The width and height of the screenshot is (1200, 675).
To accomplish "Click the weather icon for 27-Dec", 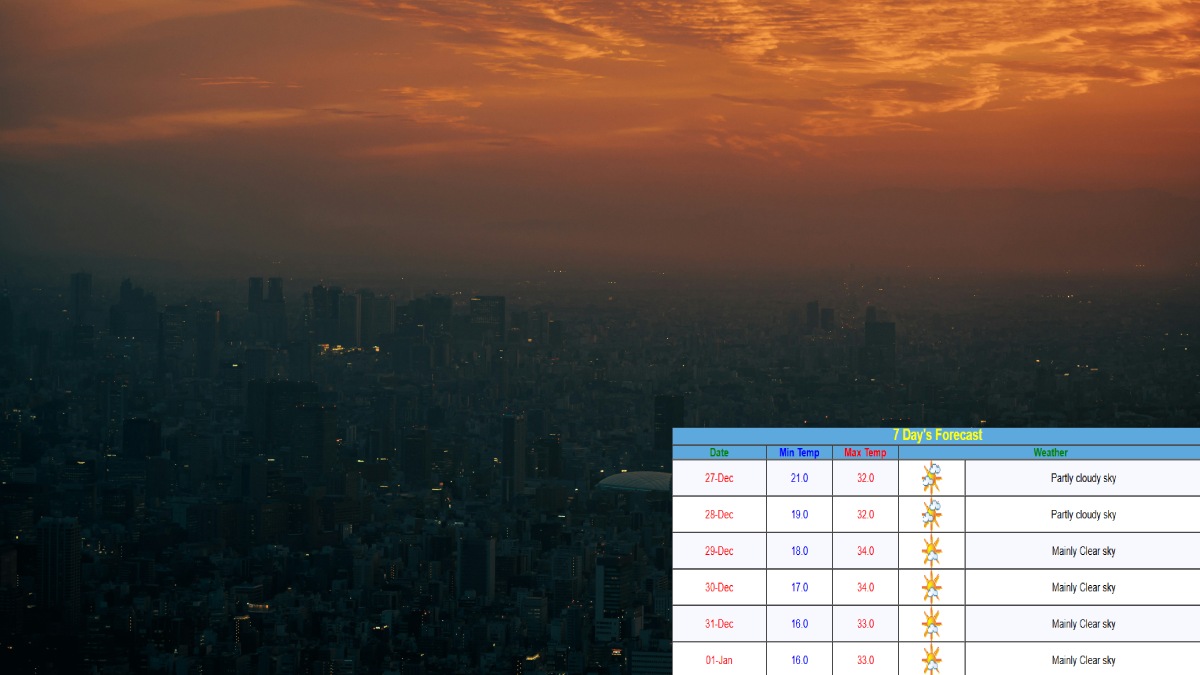I will [x=931, y=478].
